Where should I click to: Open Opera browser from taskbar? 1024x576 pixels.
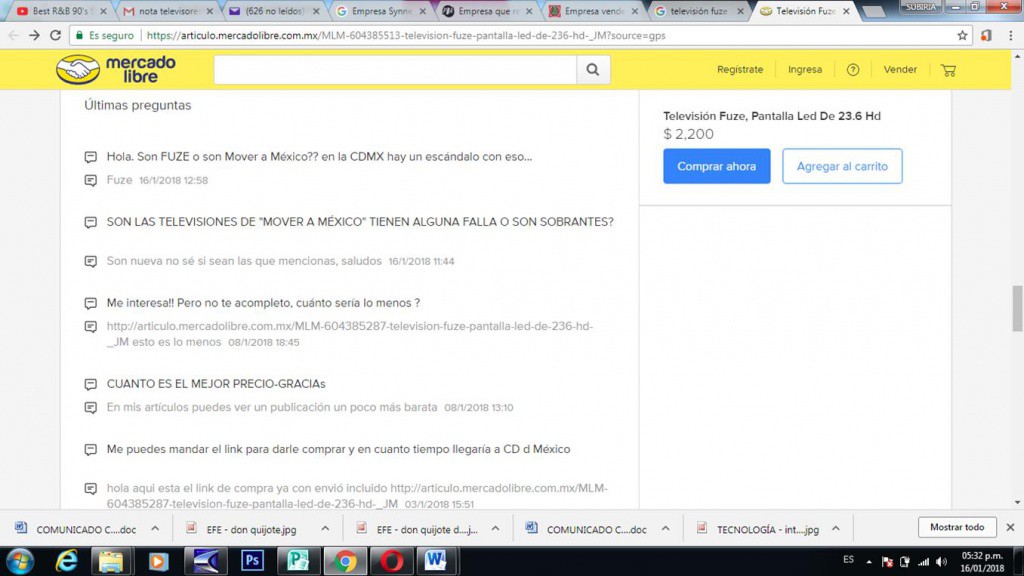392,561
